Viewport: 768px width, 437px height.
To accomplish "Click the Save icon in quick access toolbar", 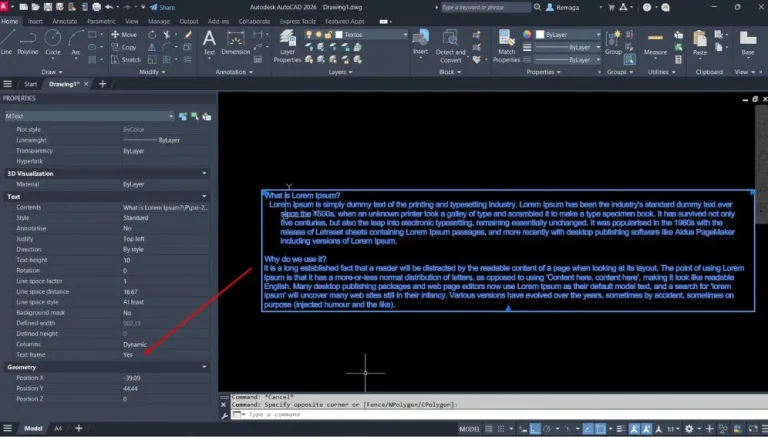I will coord(48,7).
